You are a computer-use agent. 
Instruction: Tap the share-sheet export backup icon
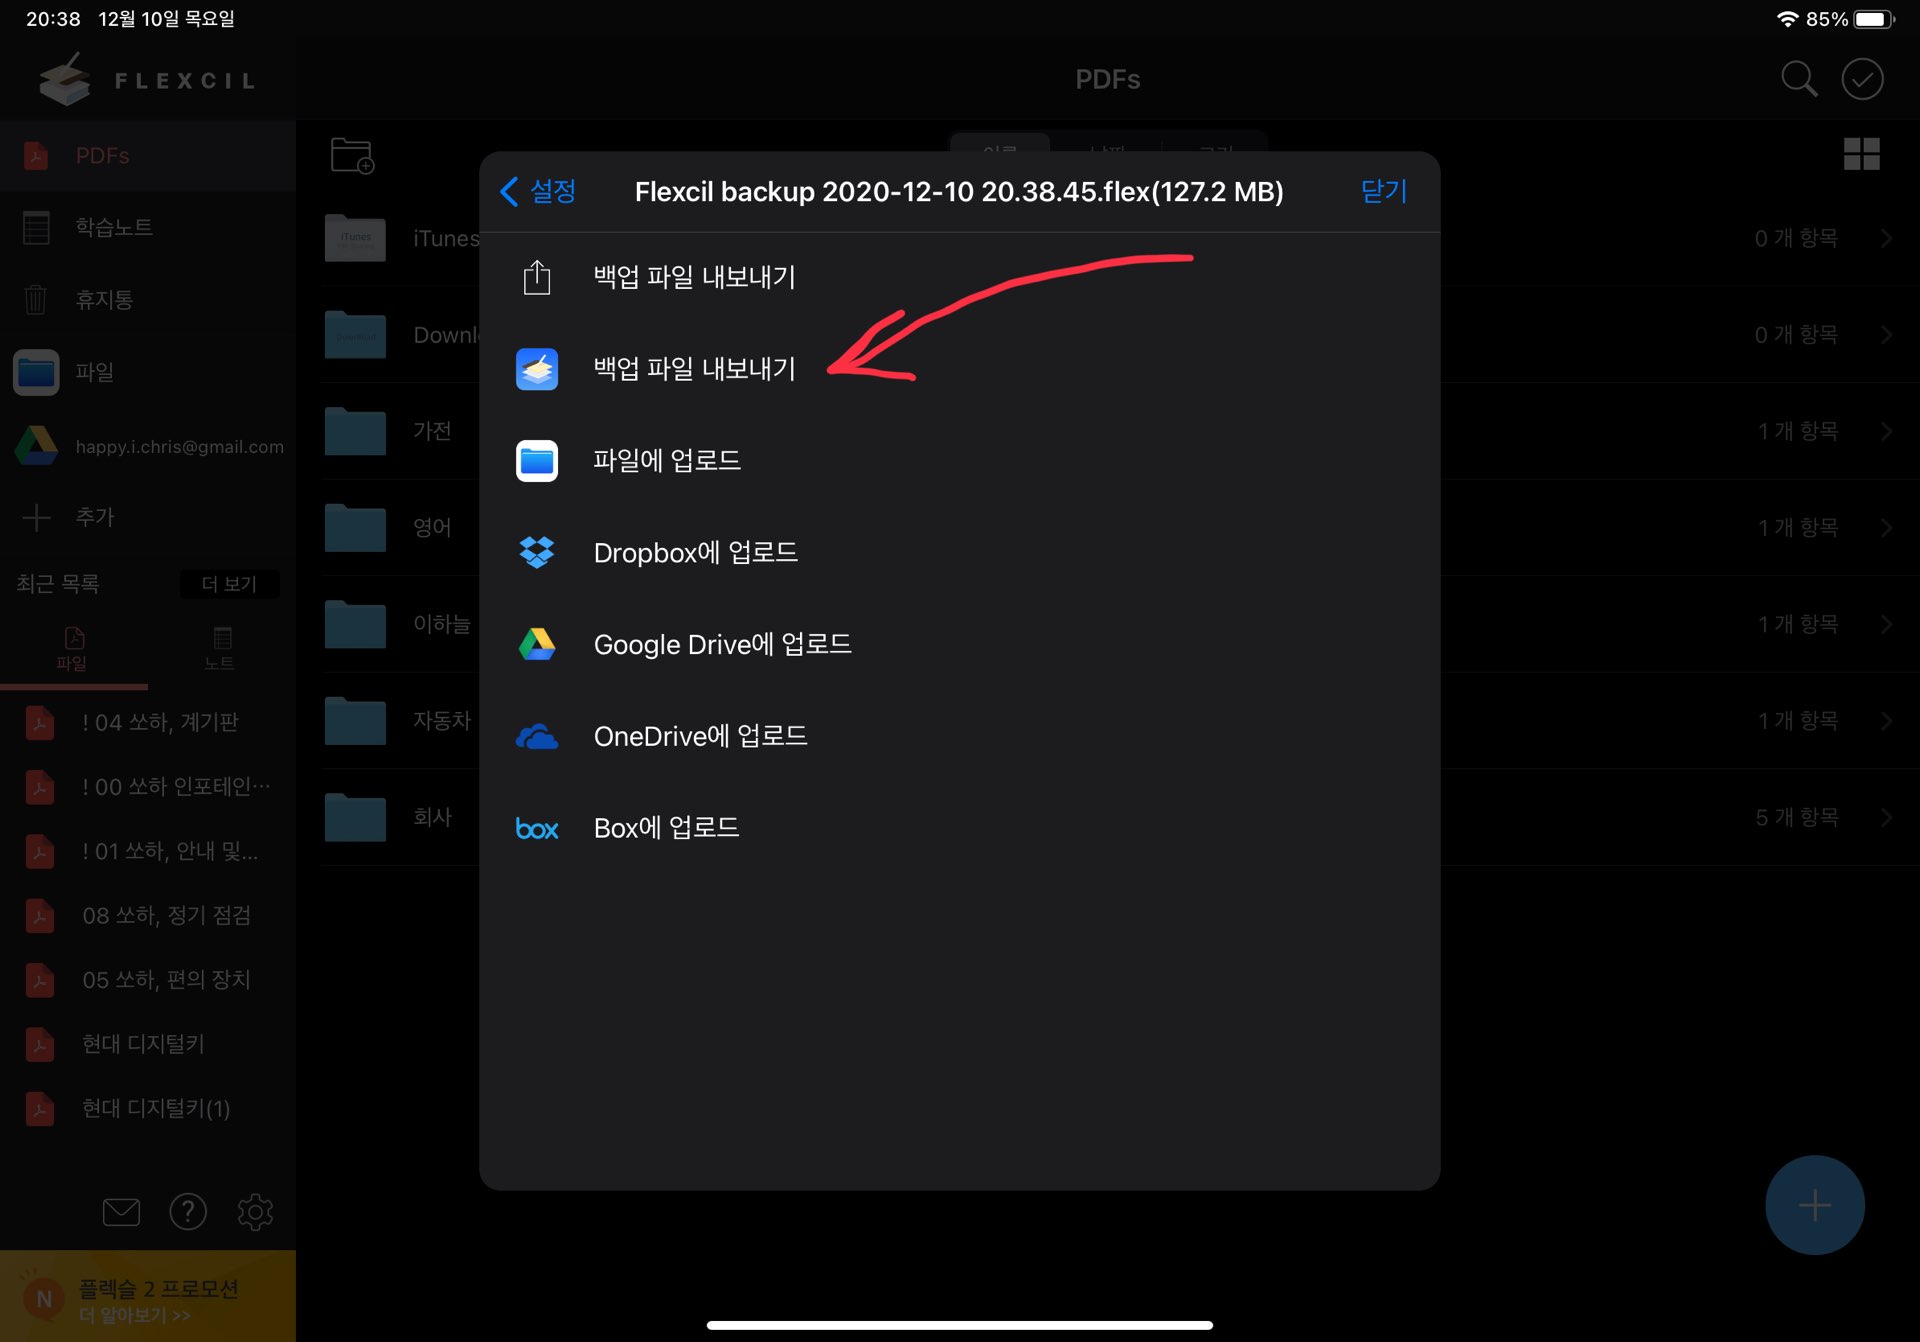tap(537, 277)
